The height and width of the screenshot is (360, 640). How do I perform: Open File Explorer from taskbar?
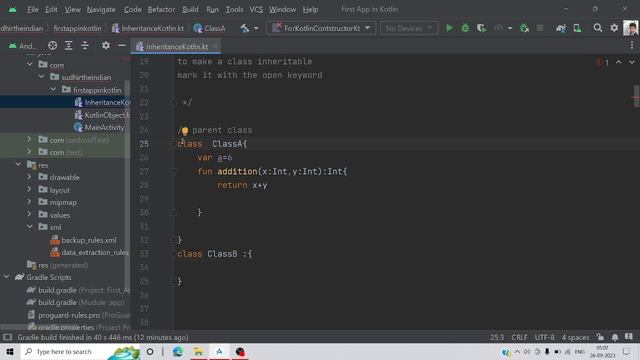click(198, 351)
